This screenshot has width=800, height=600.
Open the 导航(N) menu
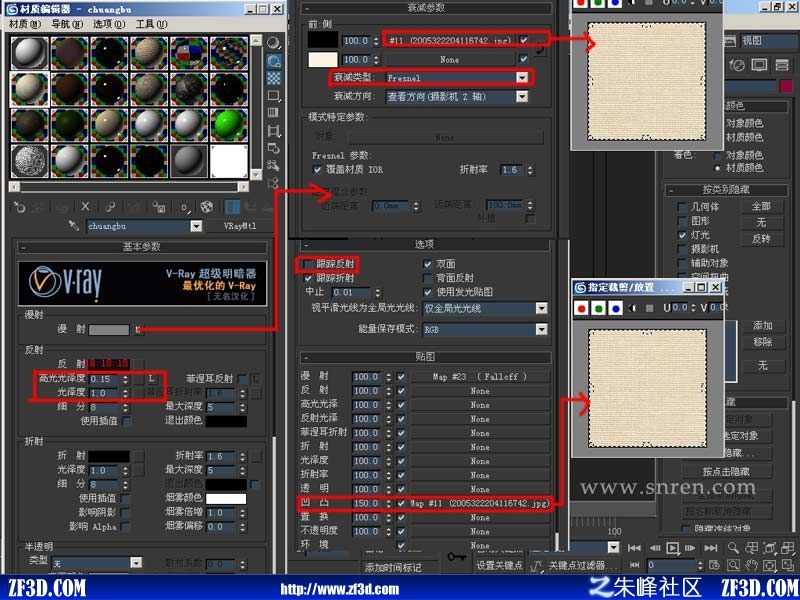67,24
